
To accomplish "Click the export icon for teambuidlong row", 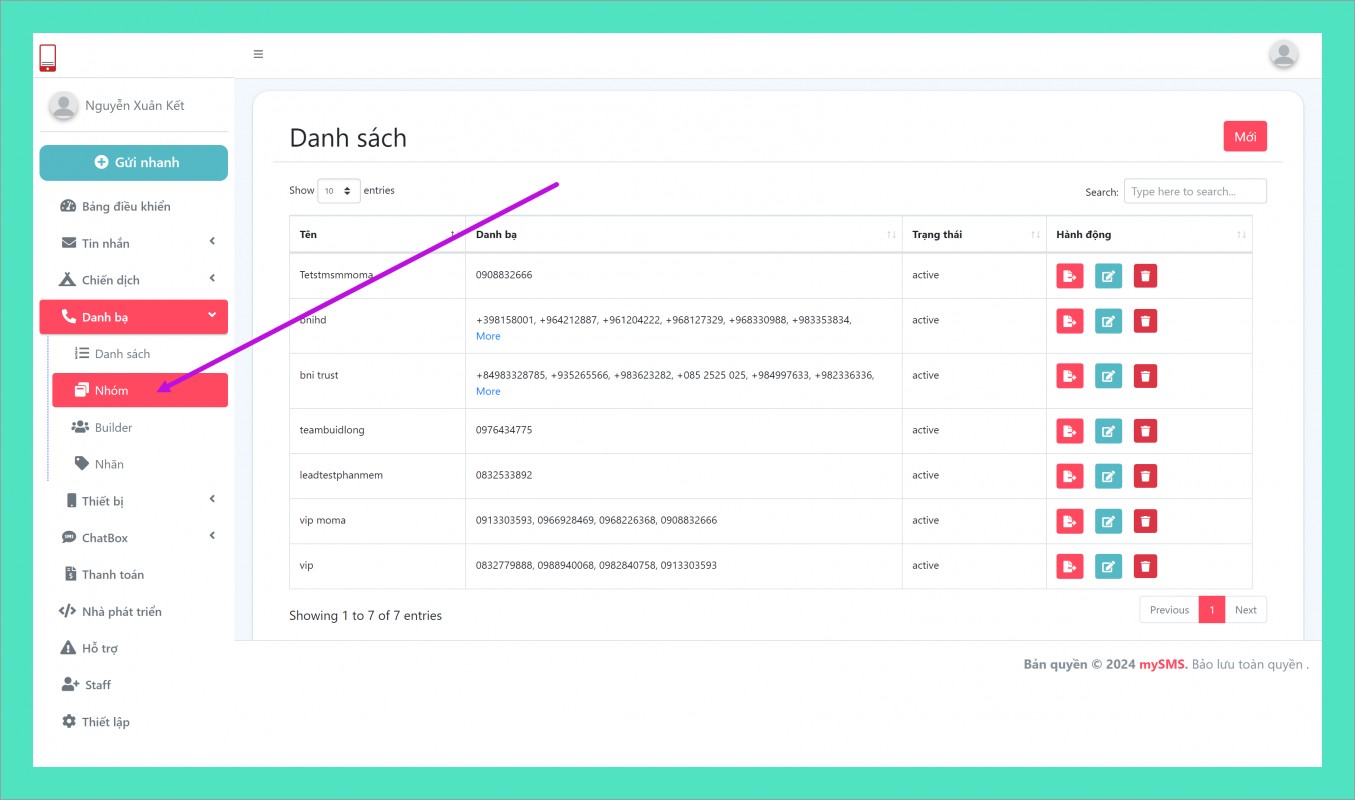I will [1069, 431].
